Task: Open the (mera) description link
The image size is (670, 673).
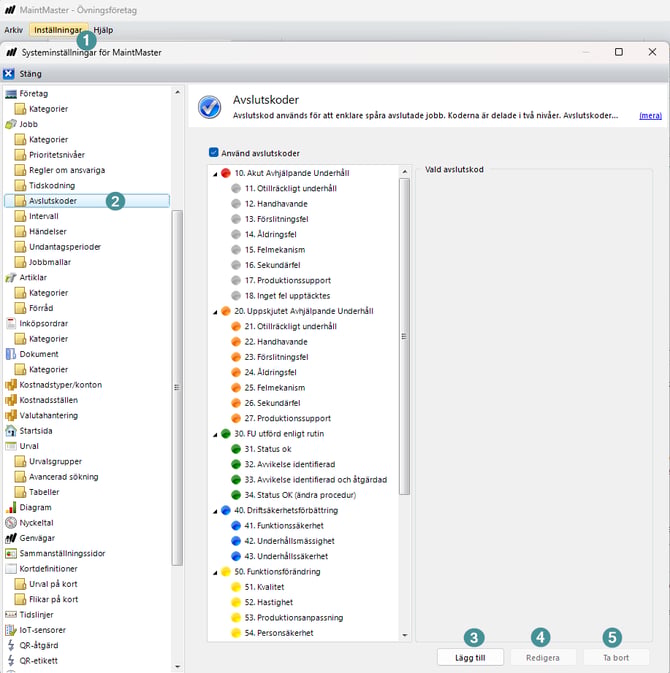Action: (x=650, y=115)
